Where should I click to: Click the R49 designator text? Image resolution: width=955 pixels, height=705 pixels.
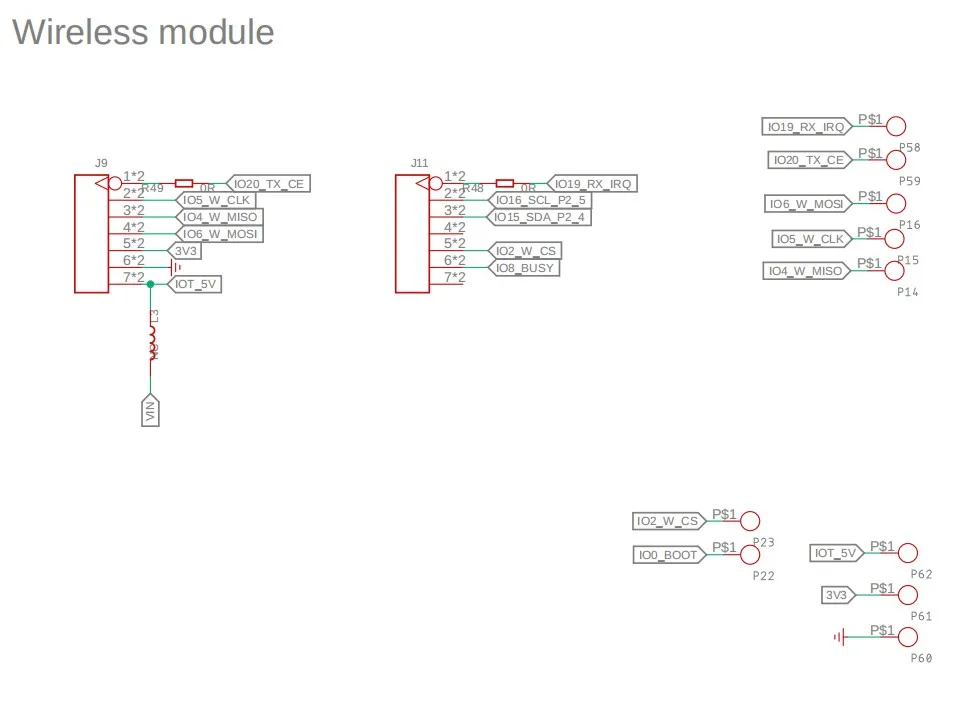(153, 189)
